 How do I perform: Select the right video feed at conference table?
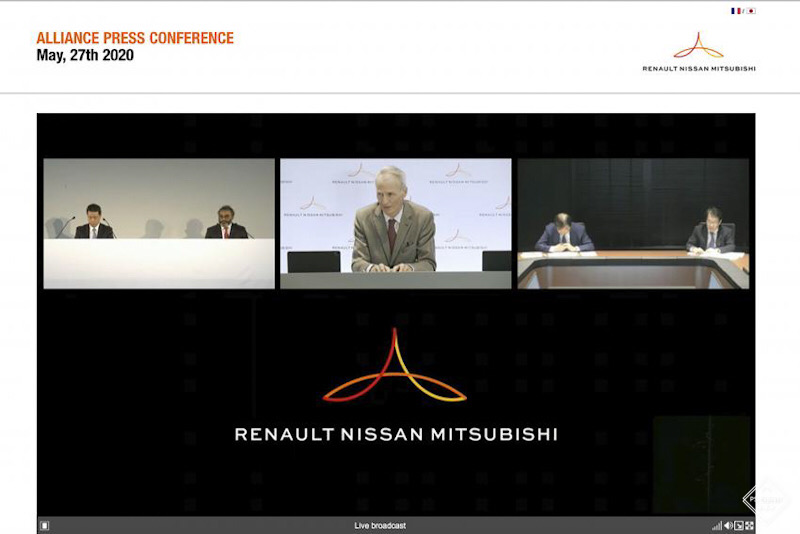[632, 223]
